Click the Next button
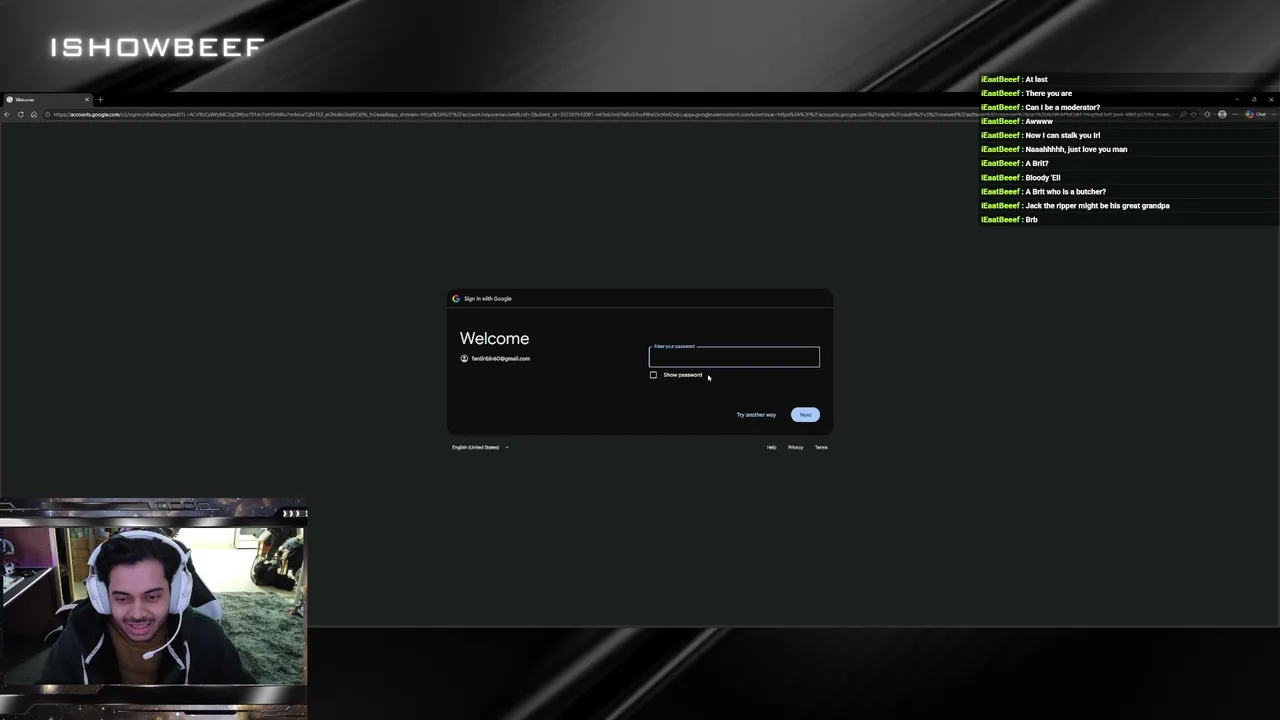Viewport: 1280px width, 720px height. tap(805, 415)
